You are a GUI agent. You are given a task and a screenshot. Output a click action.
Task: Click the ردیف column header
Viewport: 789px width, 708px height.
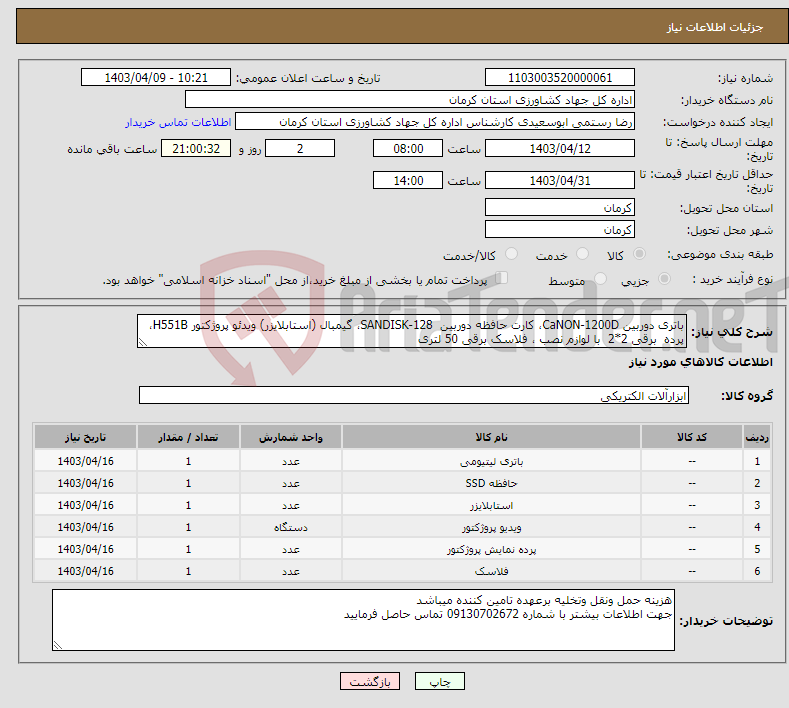(x=757, y=437)
